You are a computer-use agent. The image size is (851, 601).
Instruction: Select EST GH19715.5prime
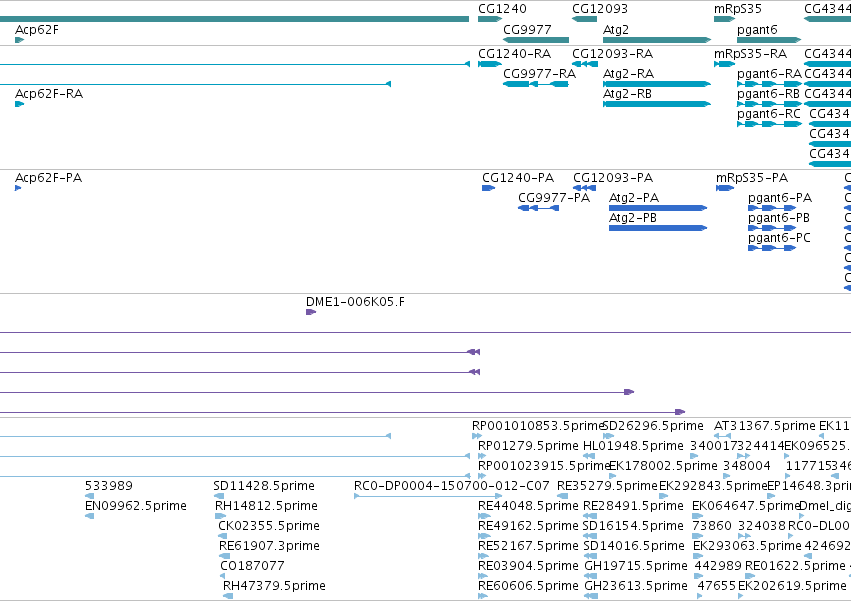coord(636,566)
